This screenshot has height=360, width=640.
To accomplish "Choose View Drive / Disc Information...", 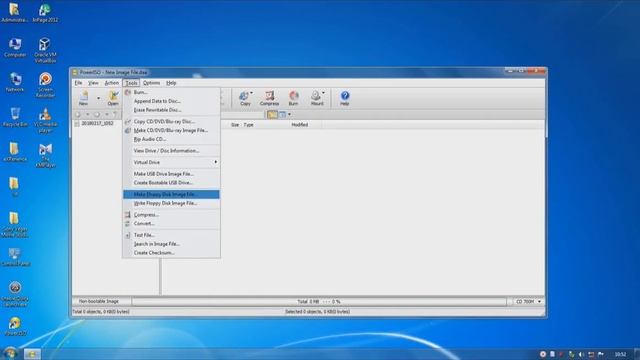I will 171,151.
